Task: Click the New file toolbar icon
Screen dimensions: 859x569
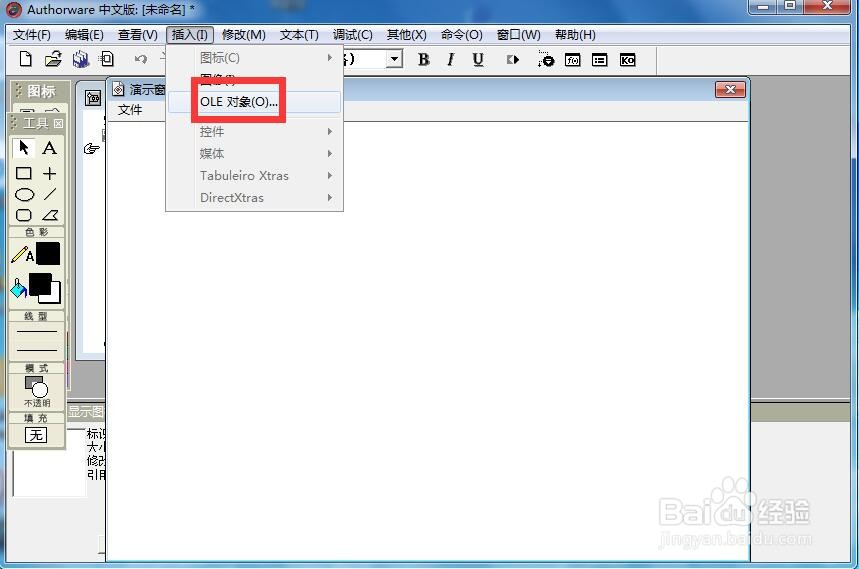Action: [25, 59]
